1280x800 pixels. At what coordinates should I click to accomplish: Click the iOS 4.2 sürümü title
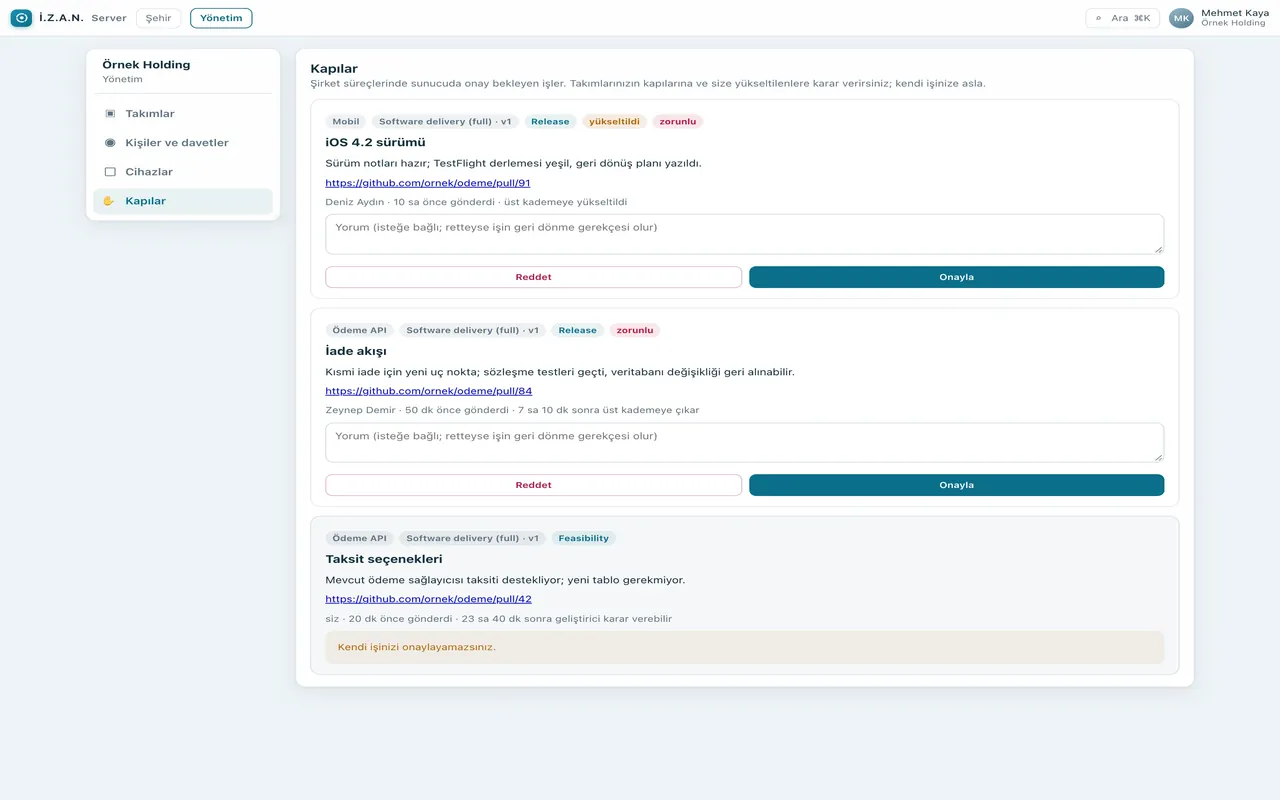coord(376,143)
